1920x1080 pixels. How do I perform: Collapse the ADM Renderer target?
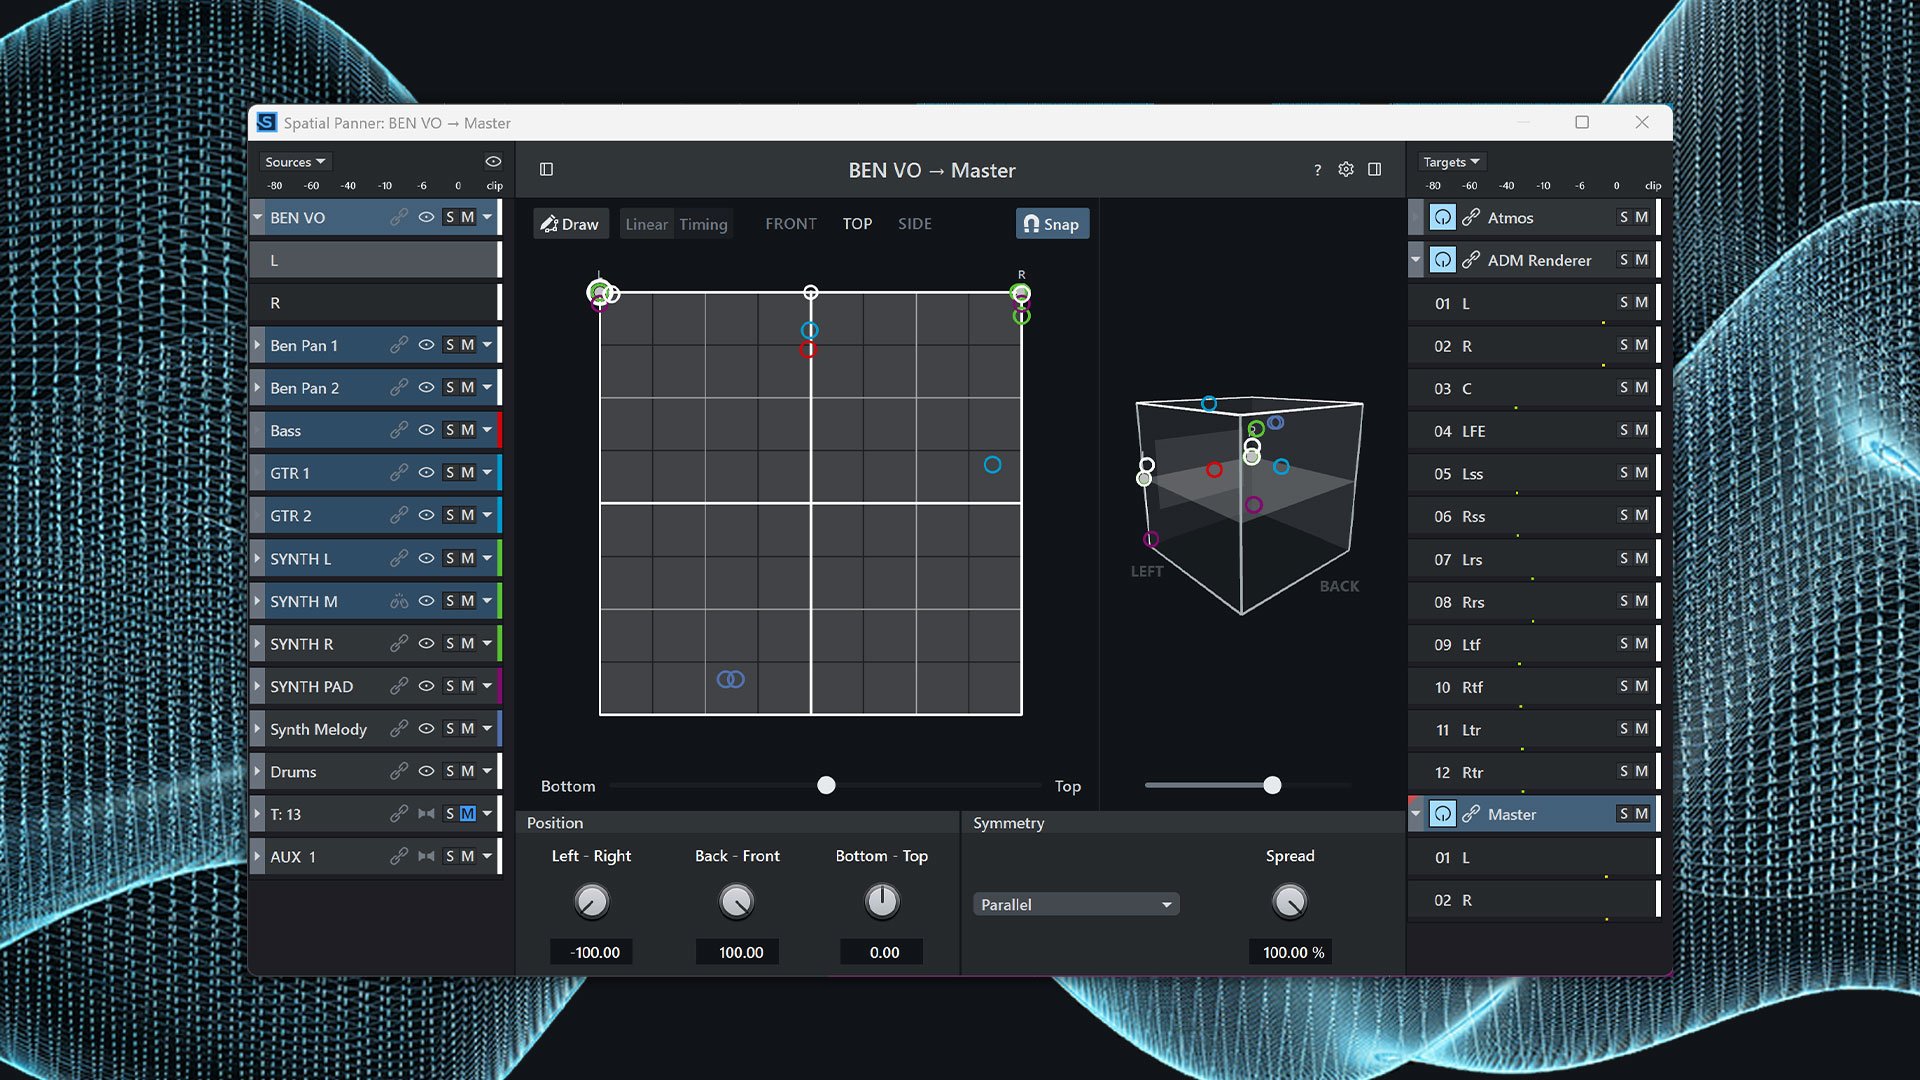click(x=1415, y=260)
